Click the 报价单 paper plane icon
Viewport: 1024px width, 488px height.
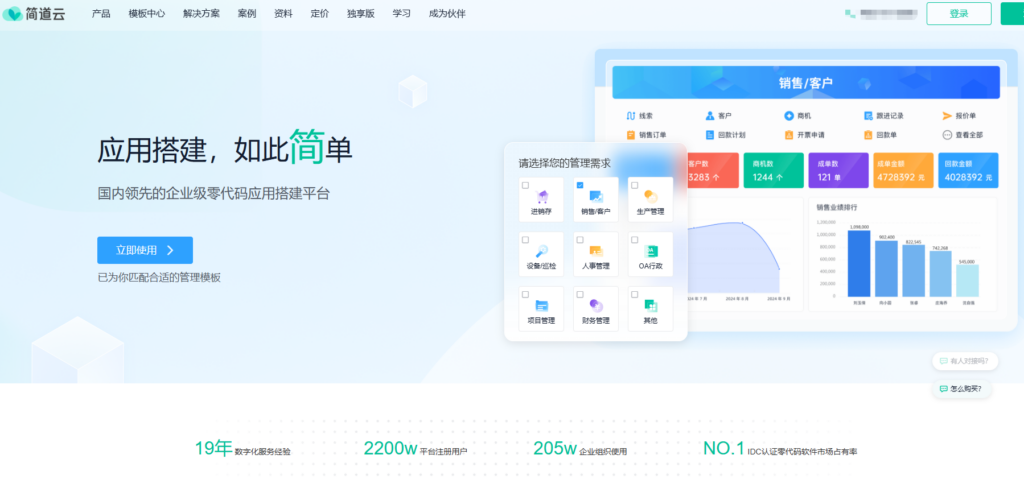[x=947, y=116]
